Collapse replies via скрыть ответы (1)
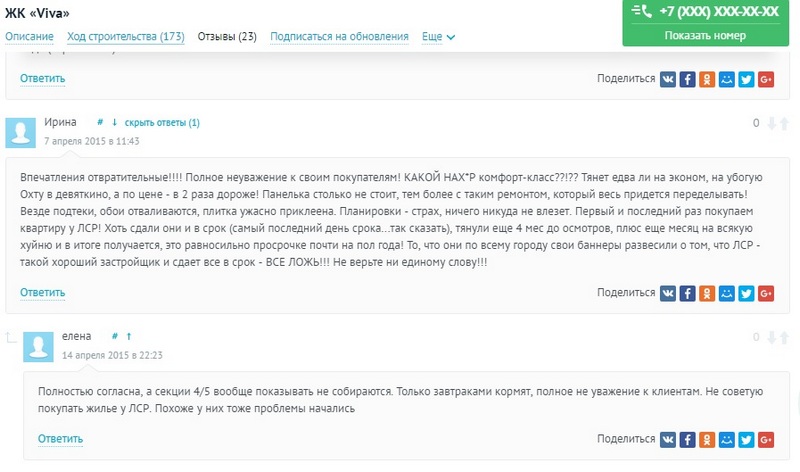The image size is (800, 472). 162,122
